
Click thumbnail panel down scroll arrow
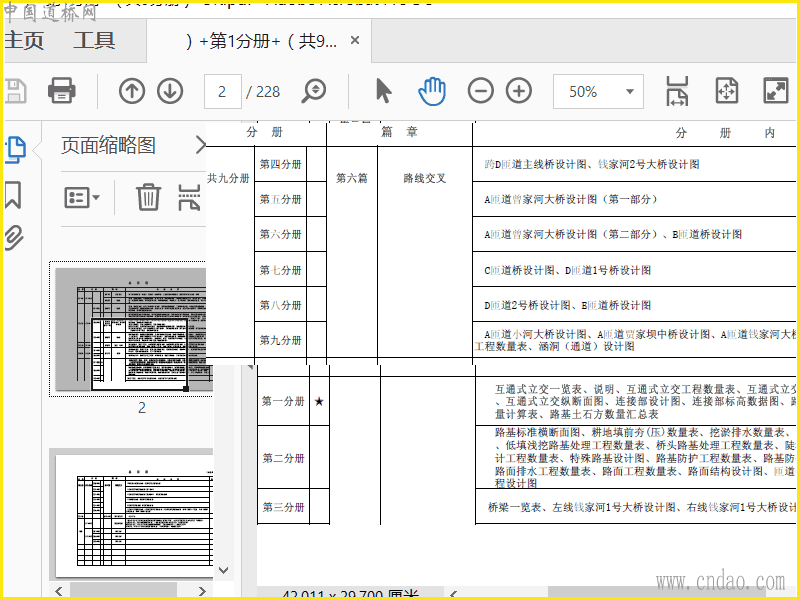pyautogui.click(x=223, y=570)
